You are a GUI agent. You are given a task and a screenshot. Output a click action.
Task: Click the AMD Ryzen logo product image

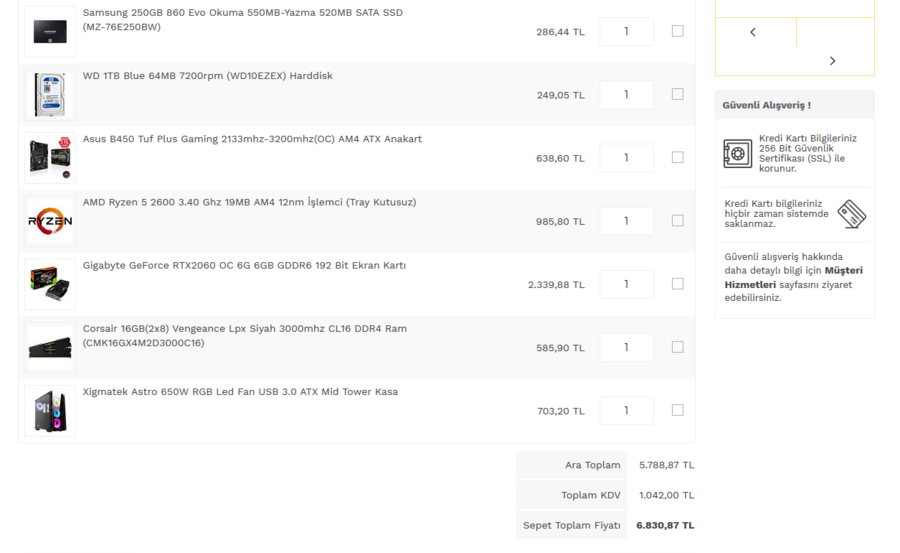(x=50, y=221)
